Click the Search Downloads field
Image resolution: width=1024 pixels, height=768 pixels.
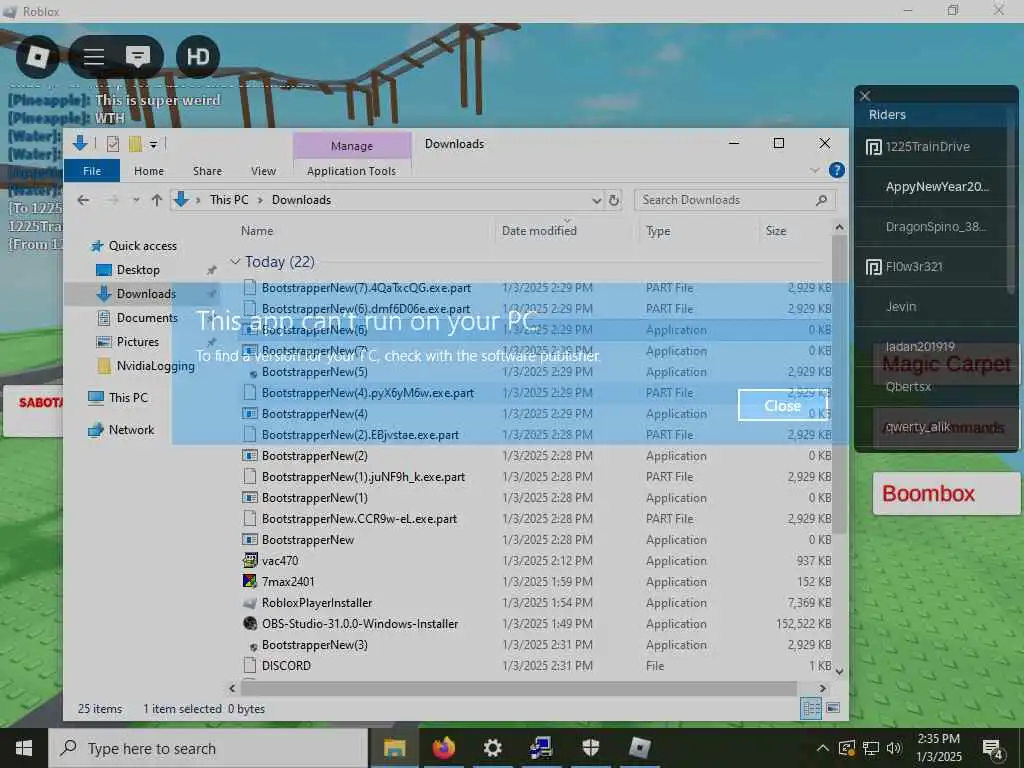(735, 200)
